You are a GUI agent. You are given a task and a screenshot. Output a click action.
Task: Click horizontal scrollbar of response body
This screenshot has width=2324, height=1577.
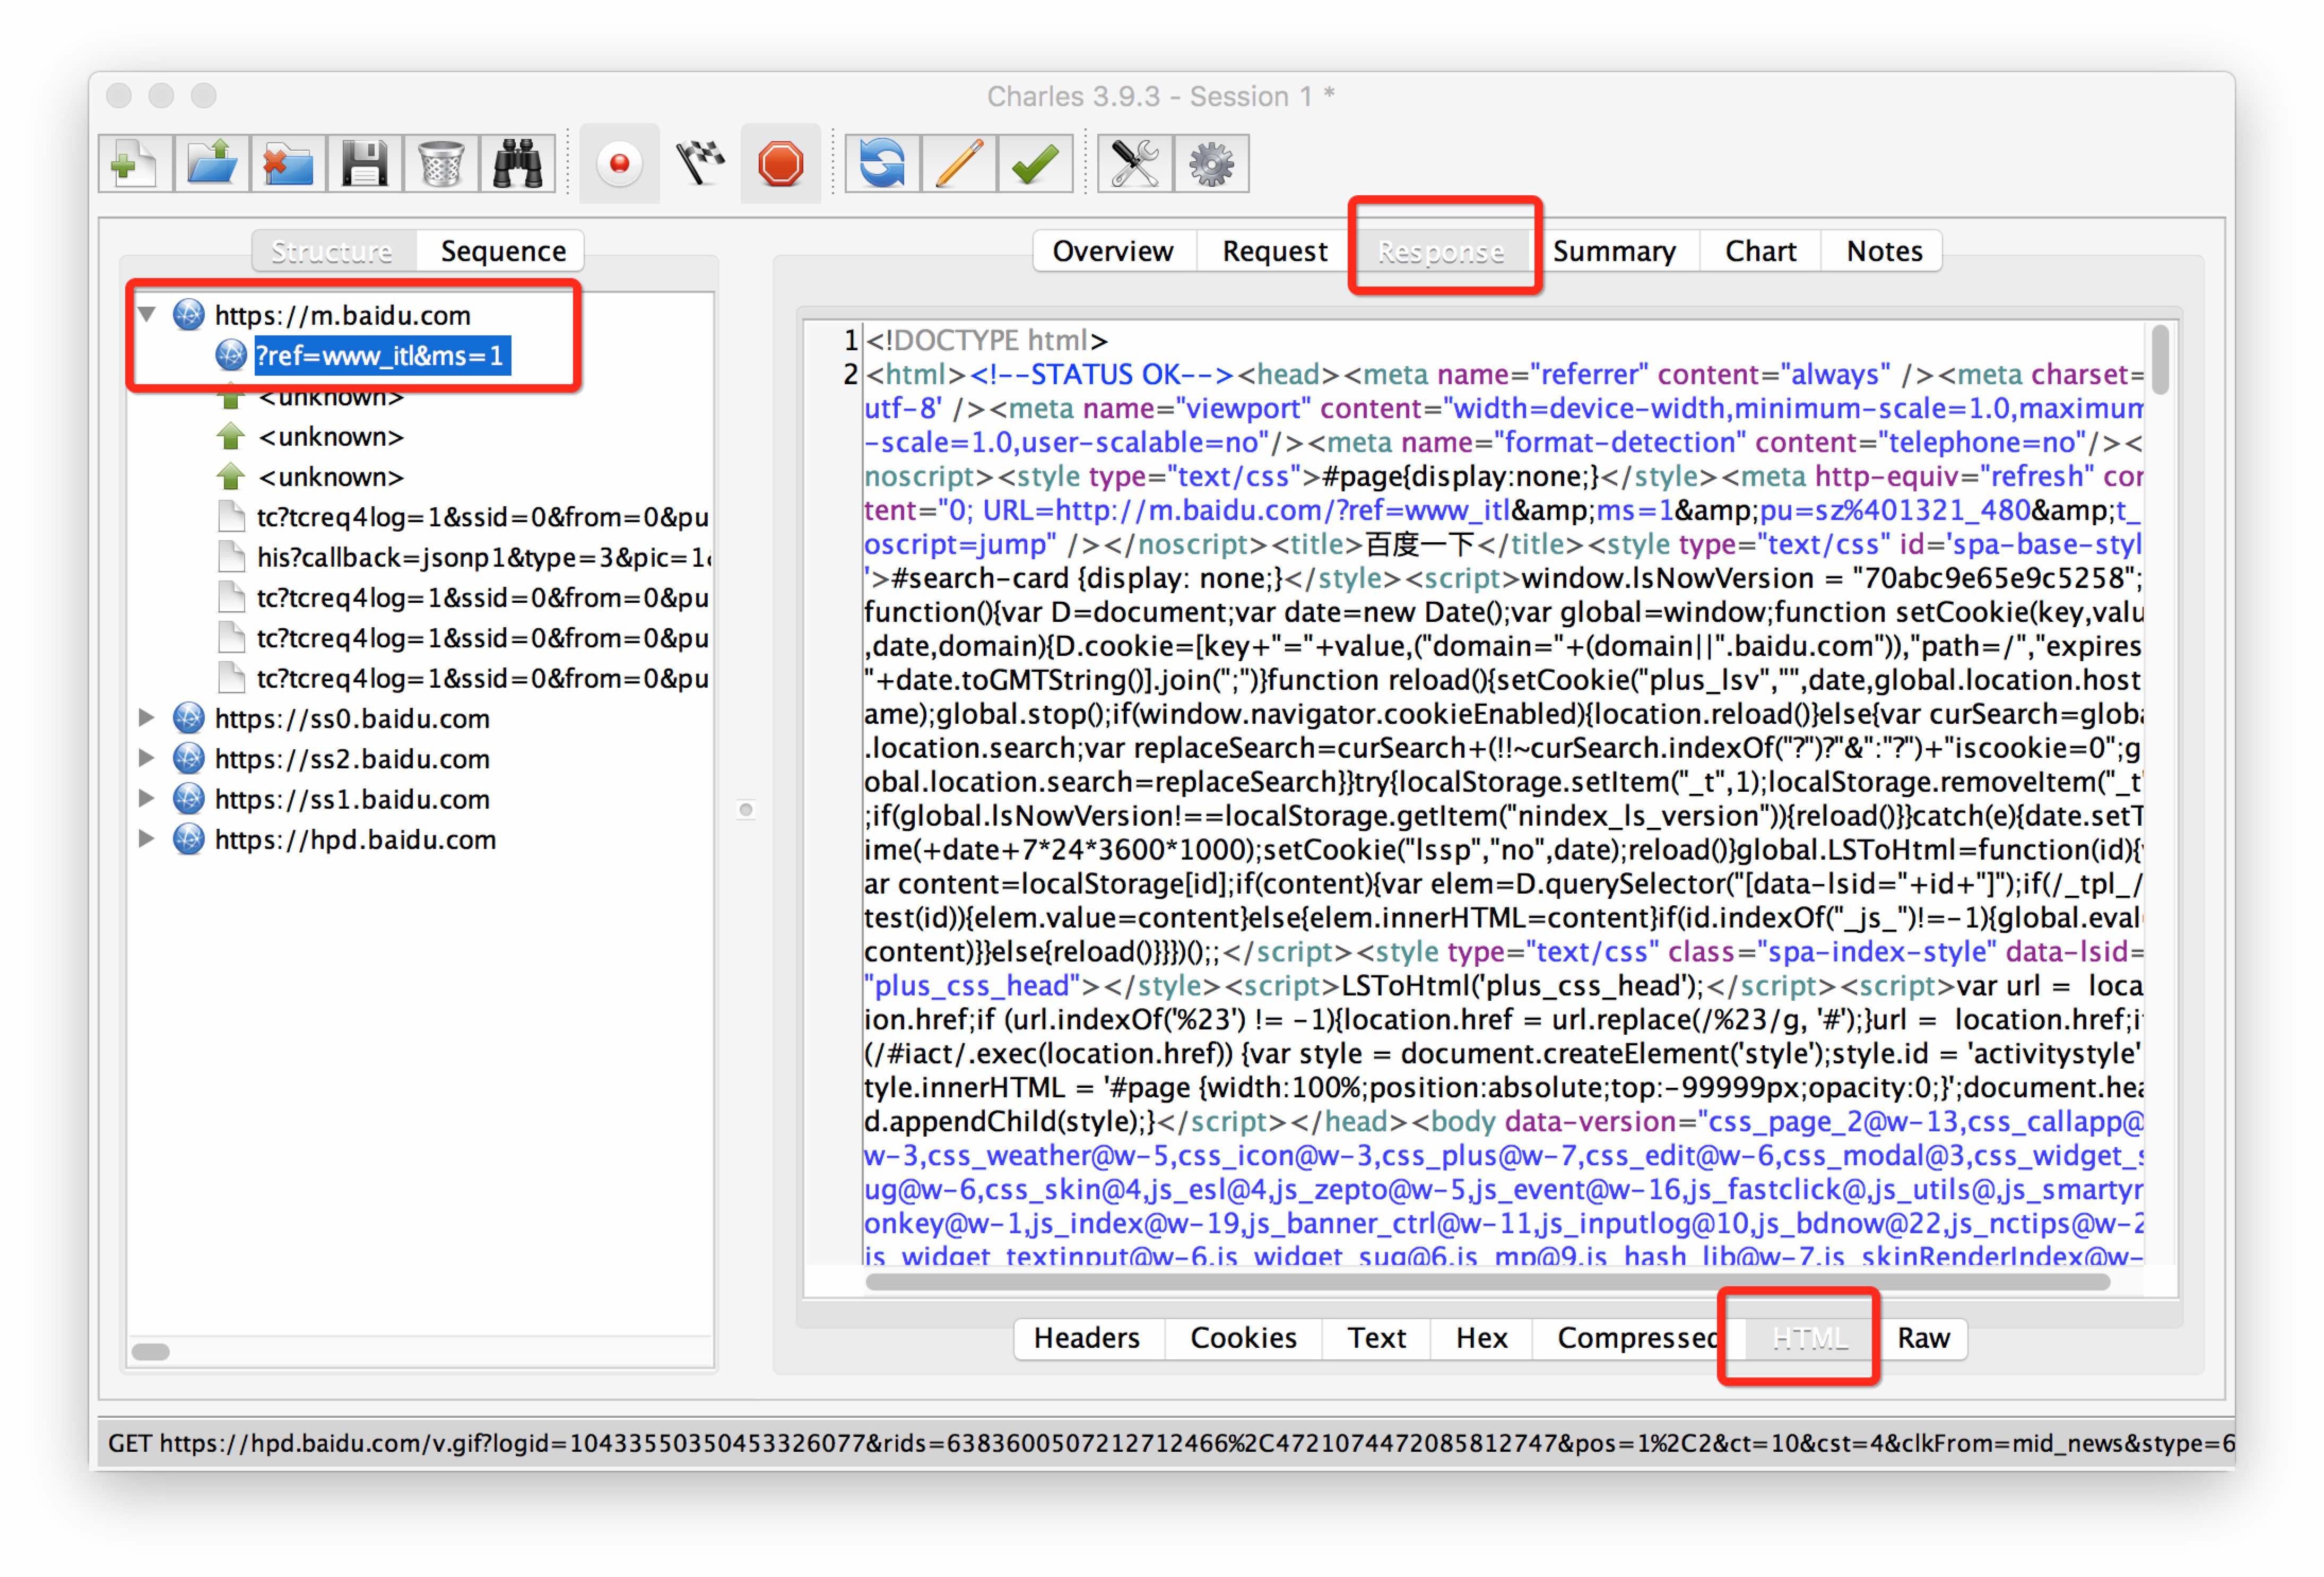[1489, 1281]
